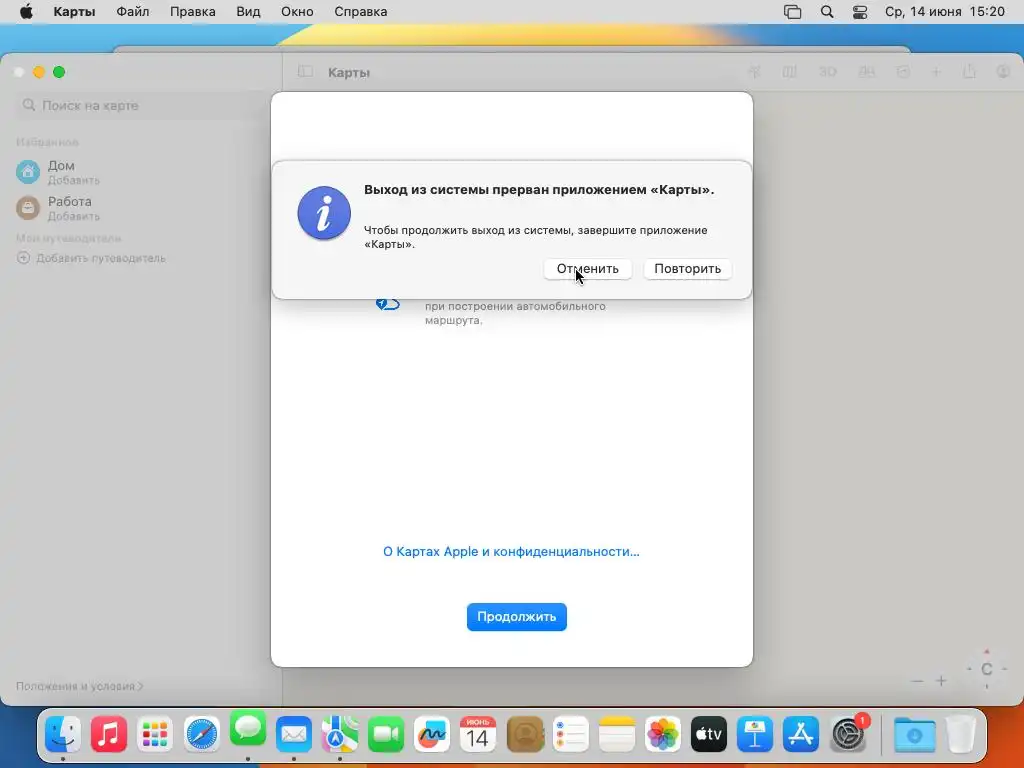The width and height of the screenshot is (1024, 768).
Task: Open О Картах Apple и конфиденциальности link
Action: tap(511, 552)
